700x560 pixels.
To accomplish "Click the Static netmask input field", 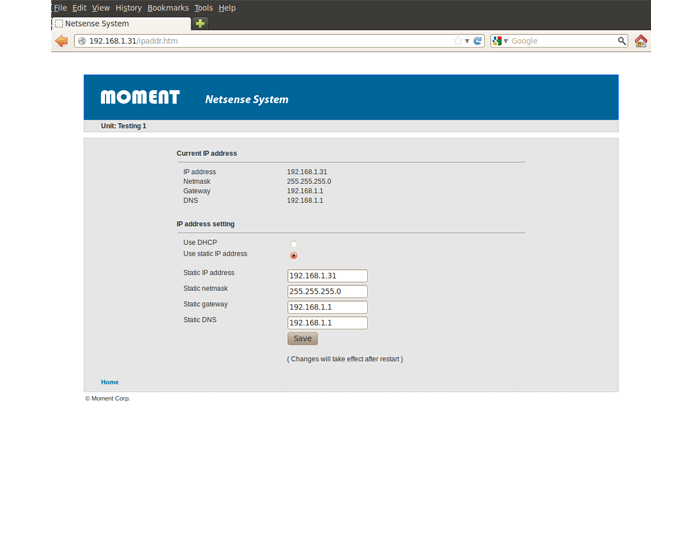I will (x=327, y=292).
